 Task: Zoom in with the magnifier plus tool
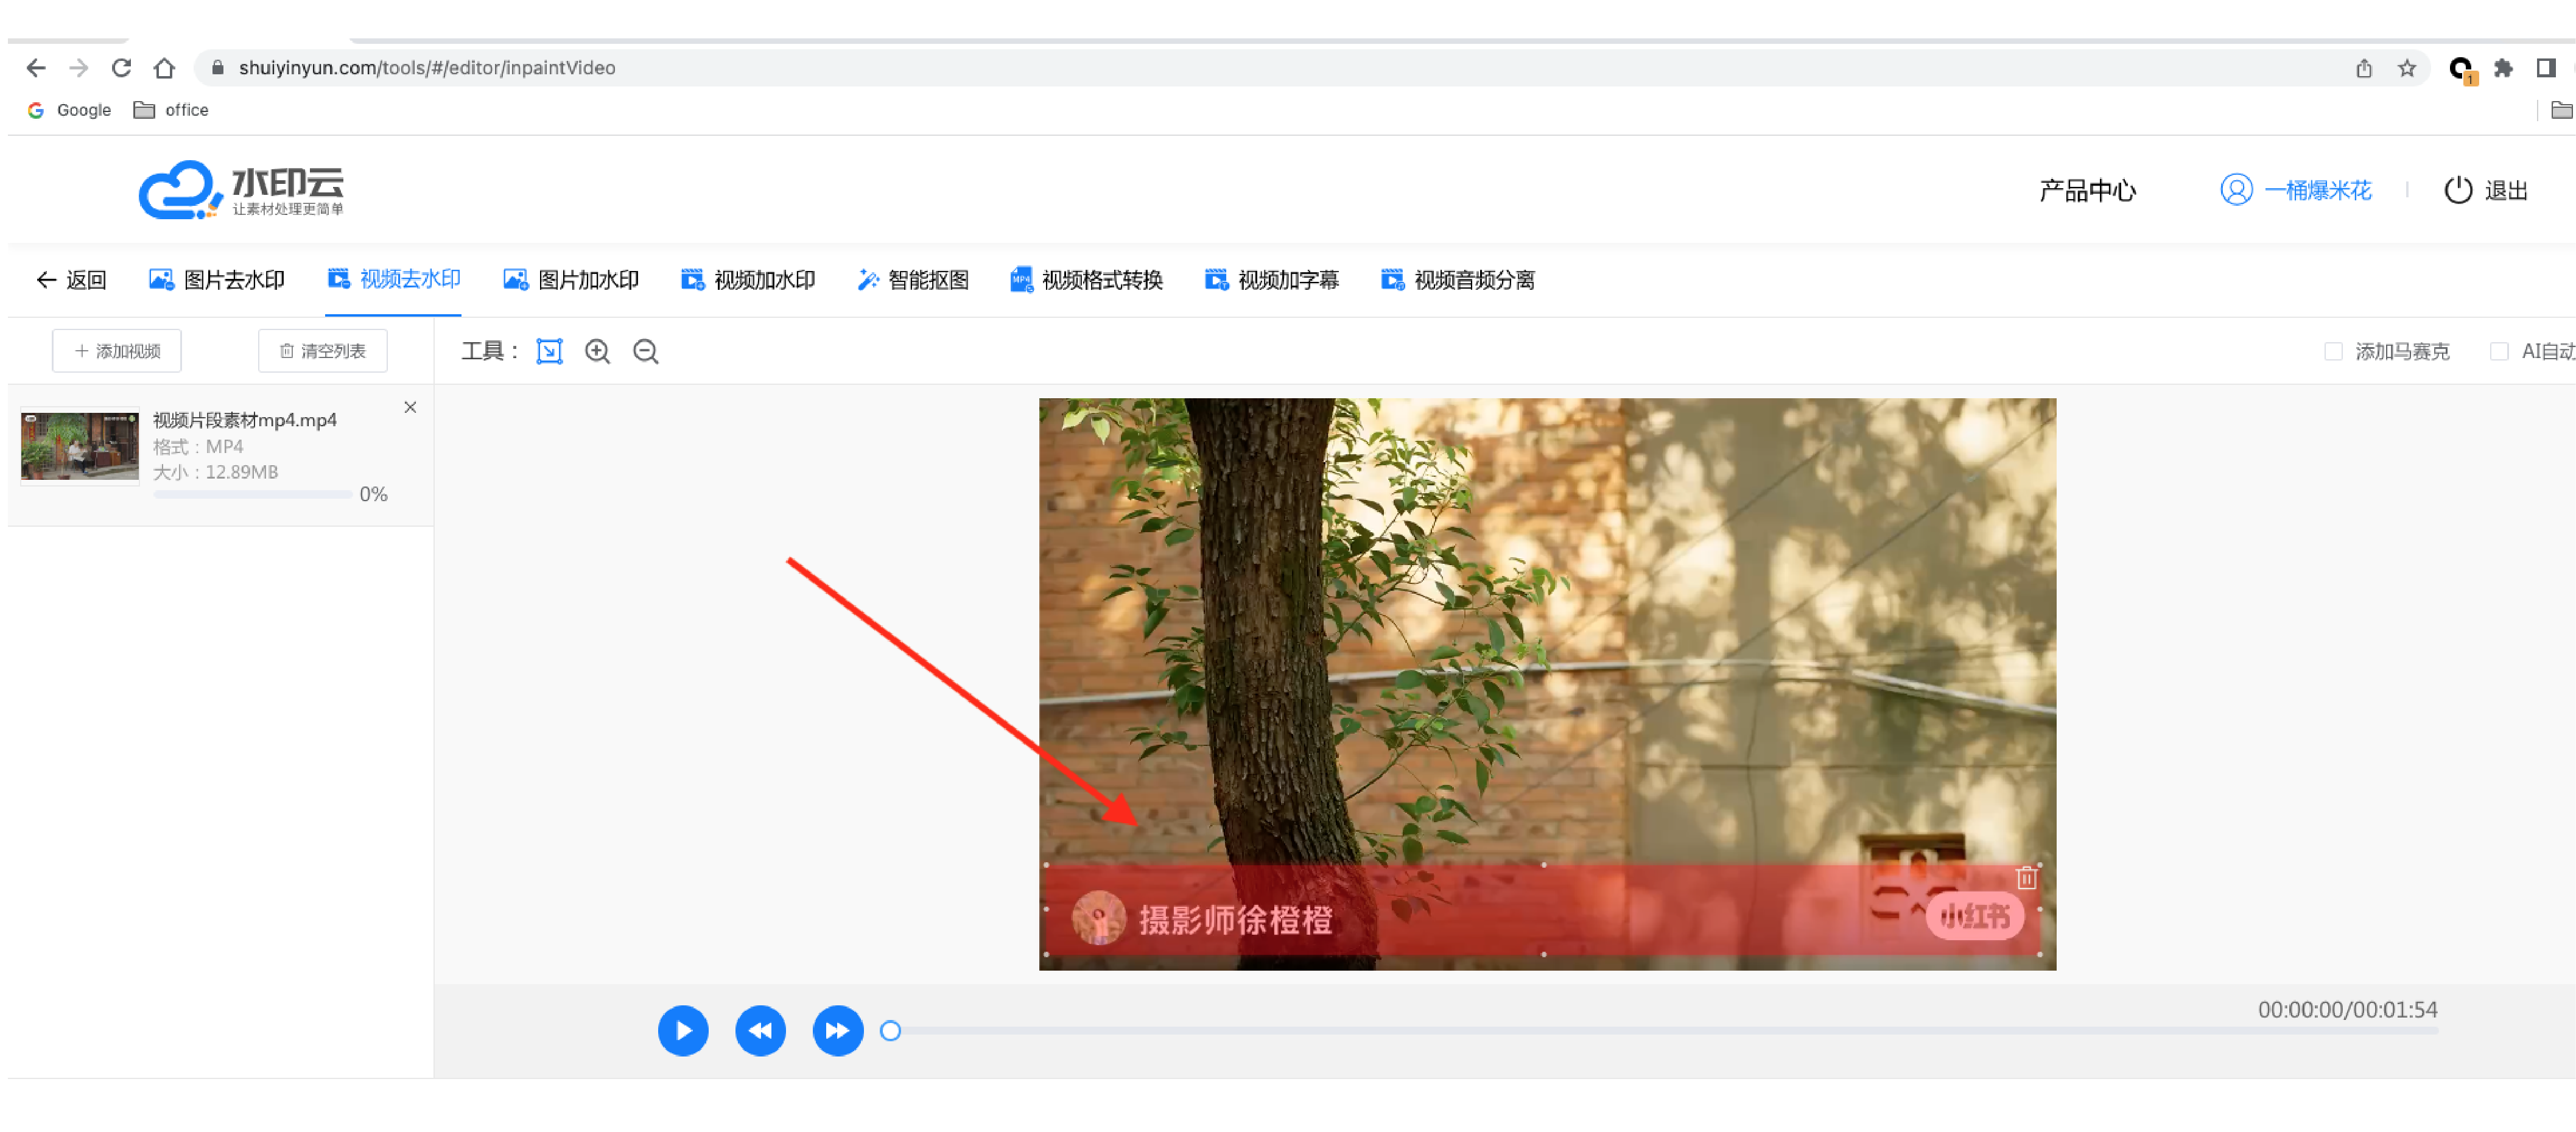(x=598, y=352)
